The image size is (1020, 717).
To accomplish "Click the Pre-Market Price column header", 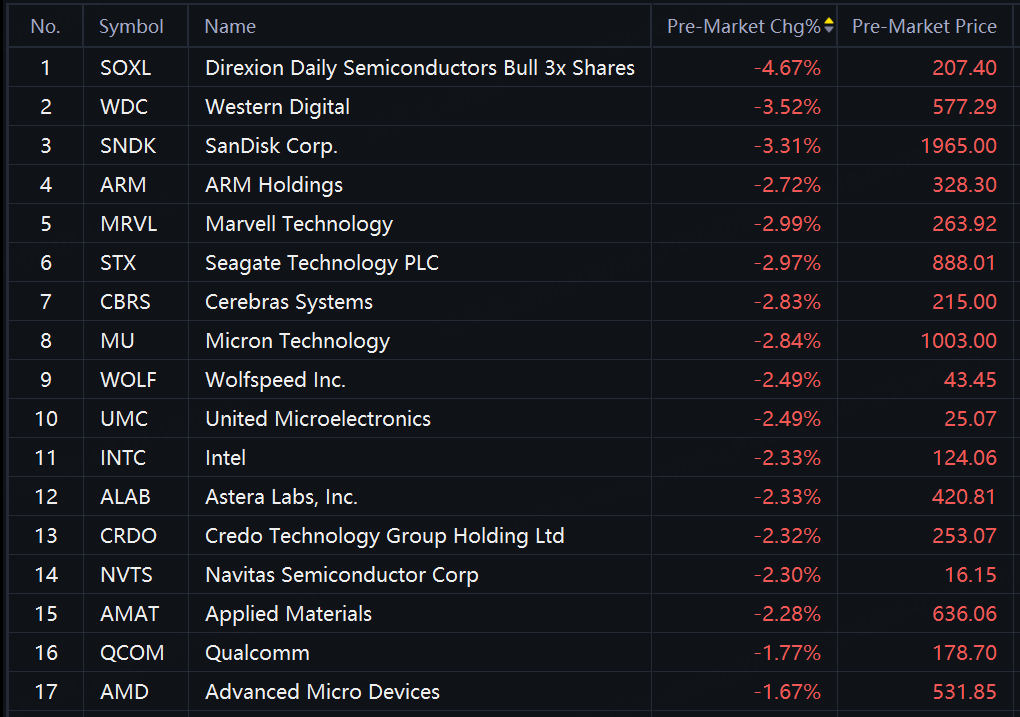I will [924, 26].
